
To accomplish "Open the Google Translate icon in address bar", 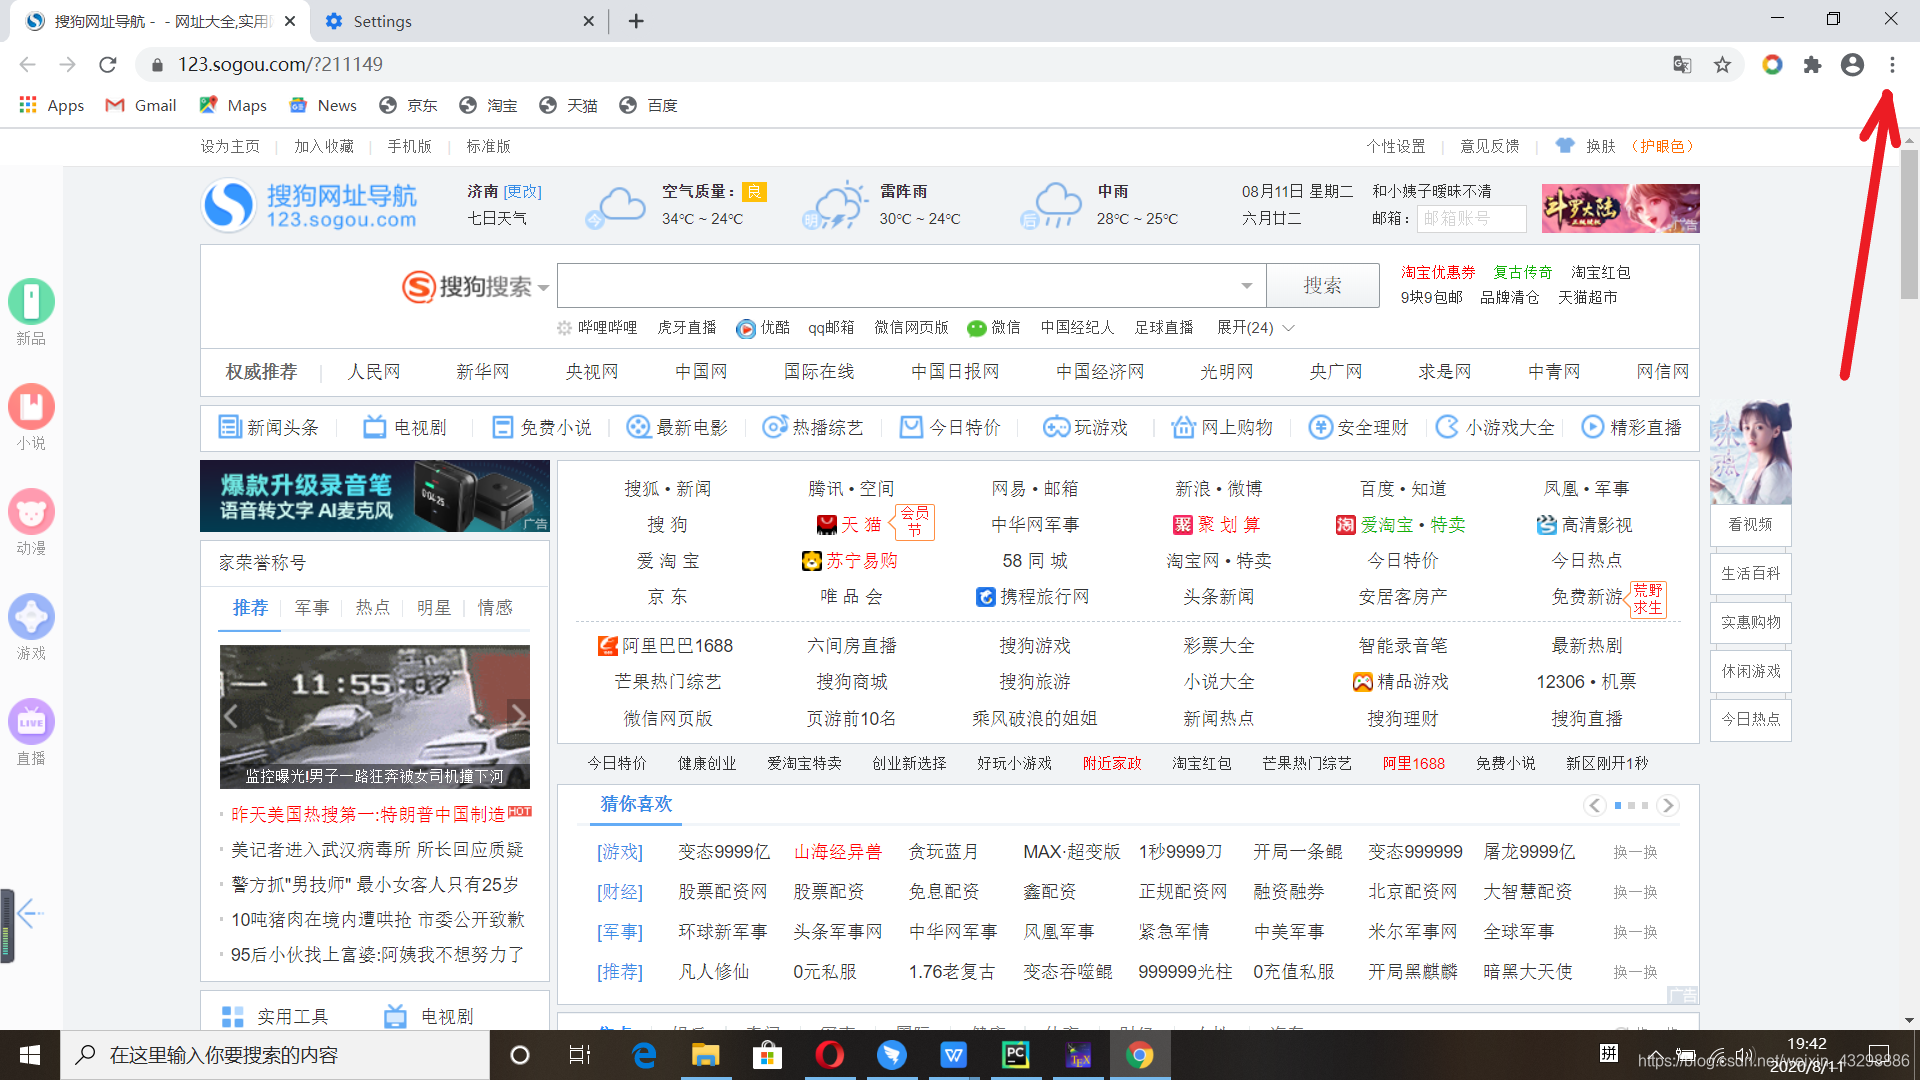I will tap(1682, 65).
